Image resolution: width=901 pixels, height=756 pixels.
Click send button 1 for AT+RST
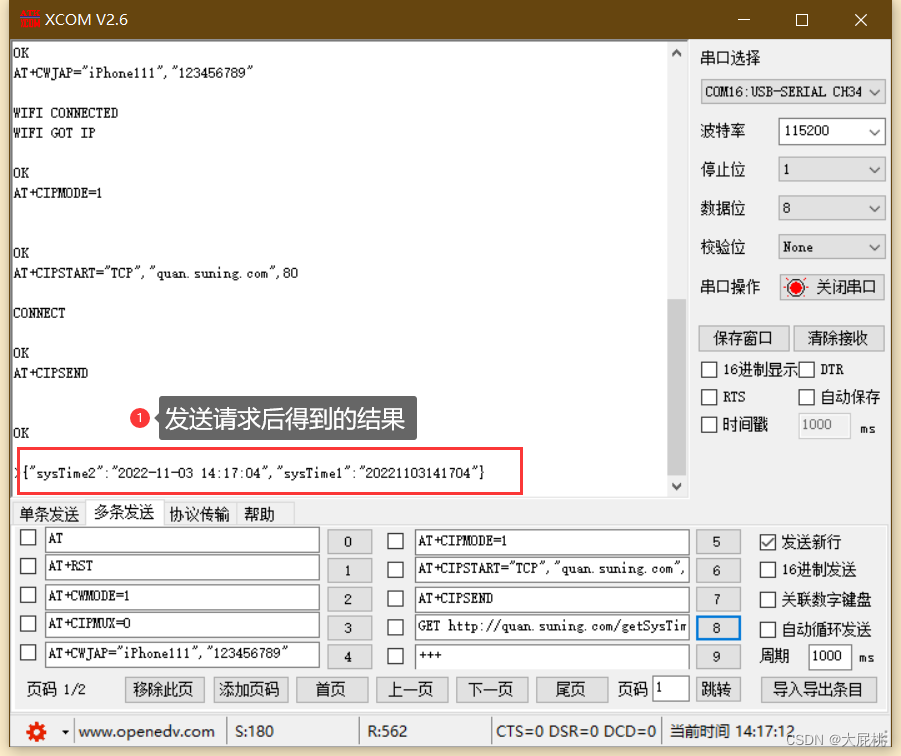pos(349,570)
